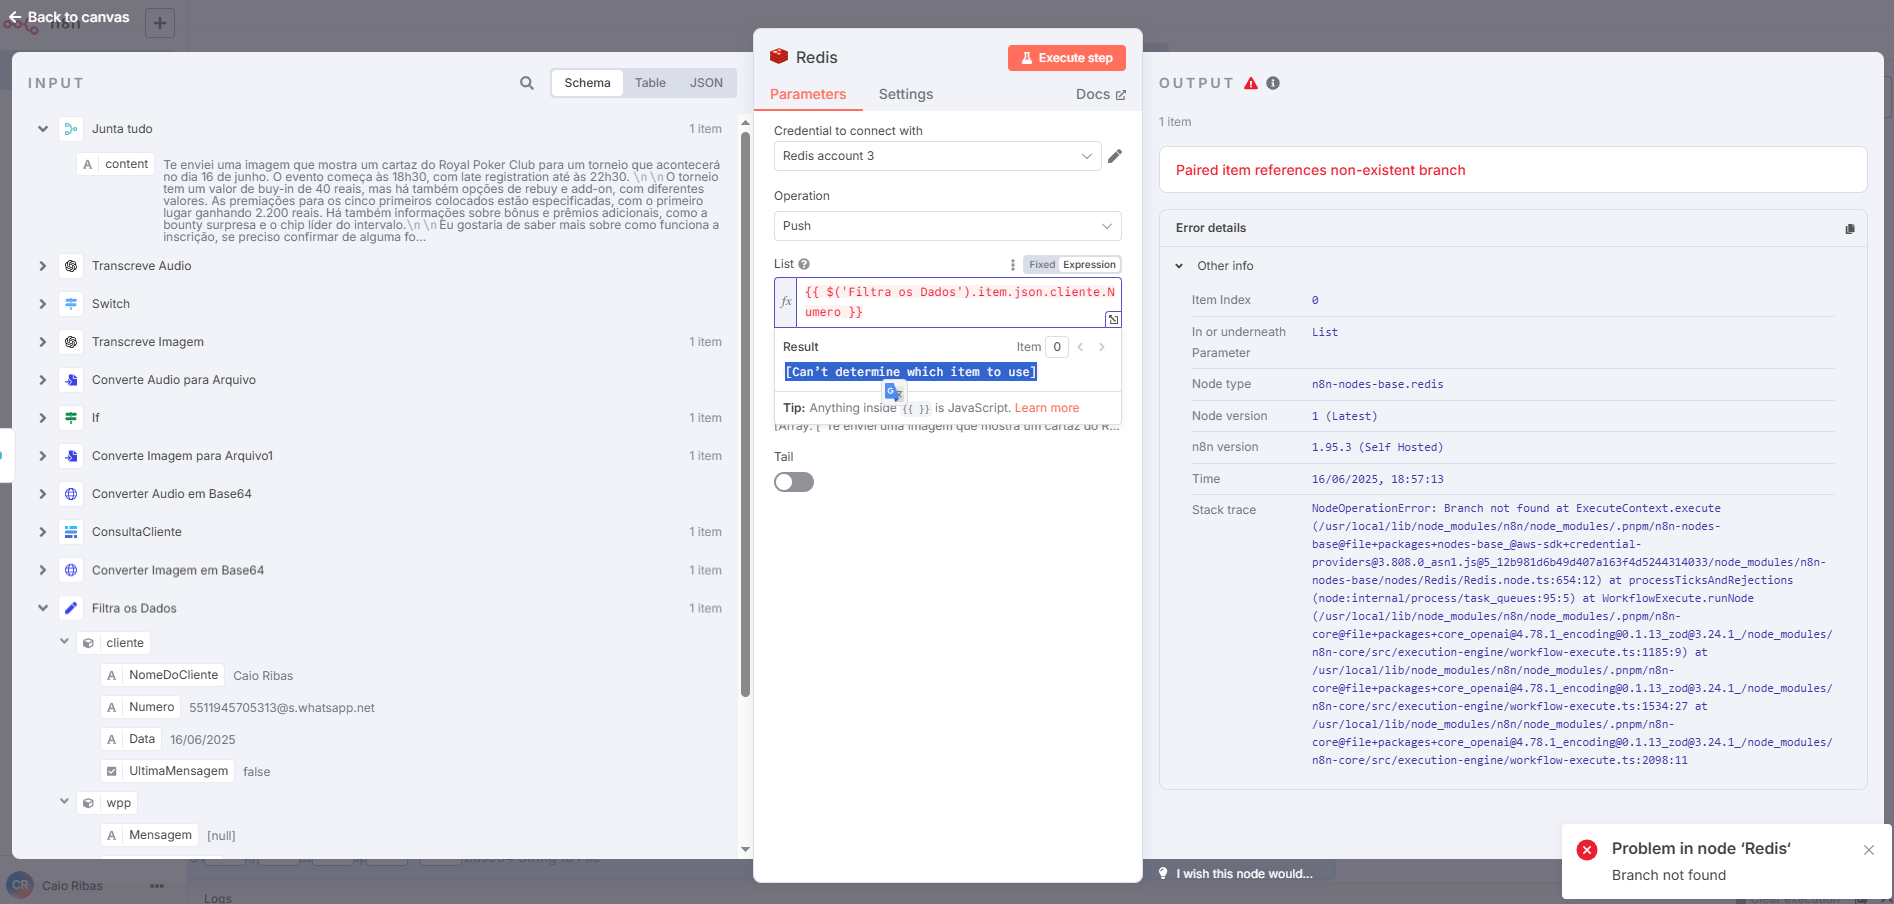Image resolution: width=1894 pixels, height=904 pixels.
Task: Click the Transcreve Audio OpenAI icon
Action: 71,266
